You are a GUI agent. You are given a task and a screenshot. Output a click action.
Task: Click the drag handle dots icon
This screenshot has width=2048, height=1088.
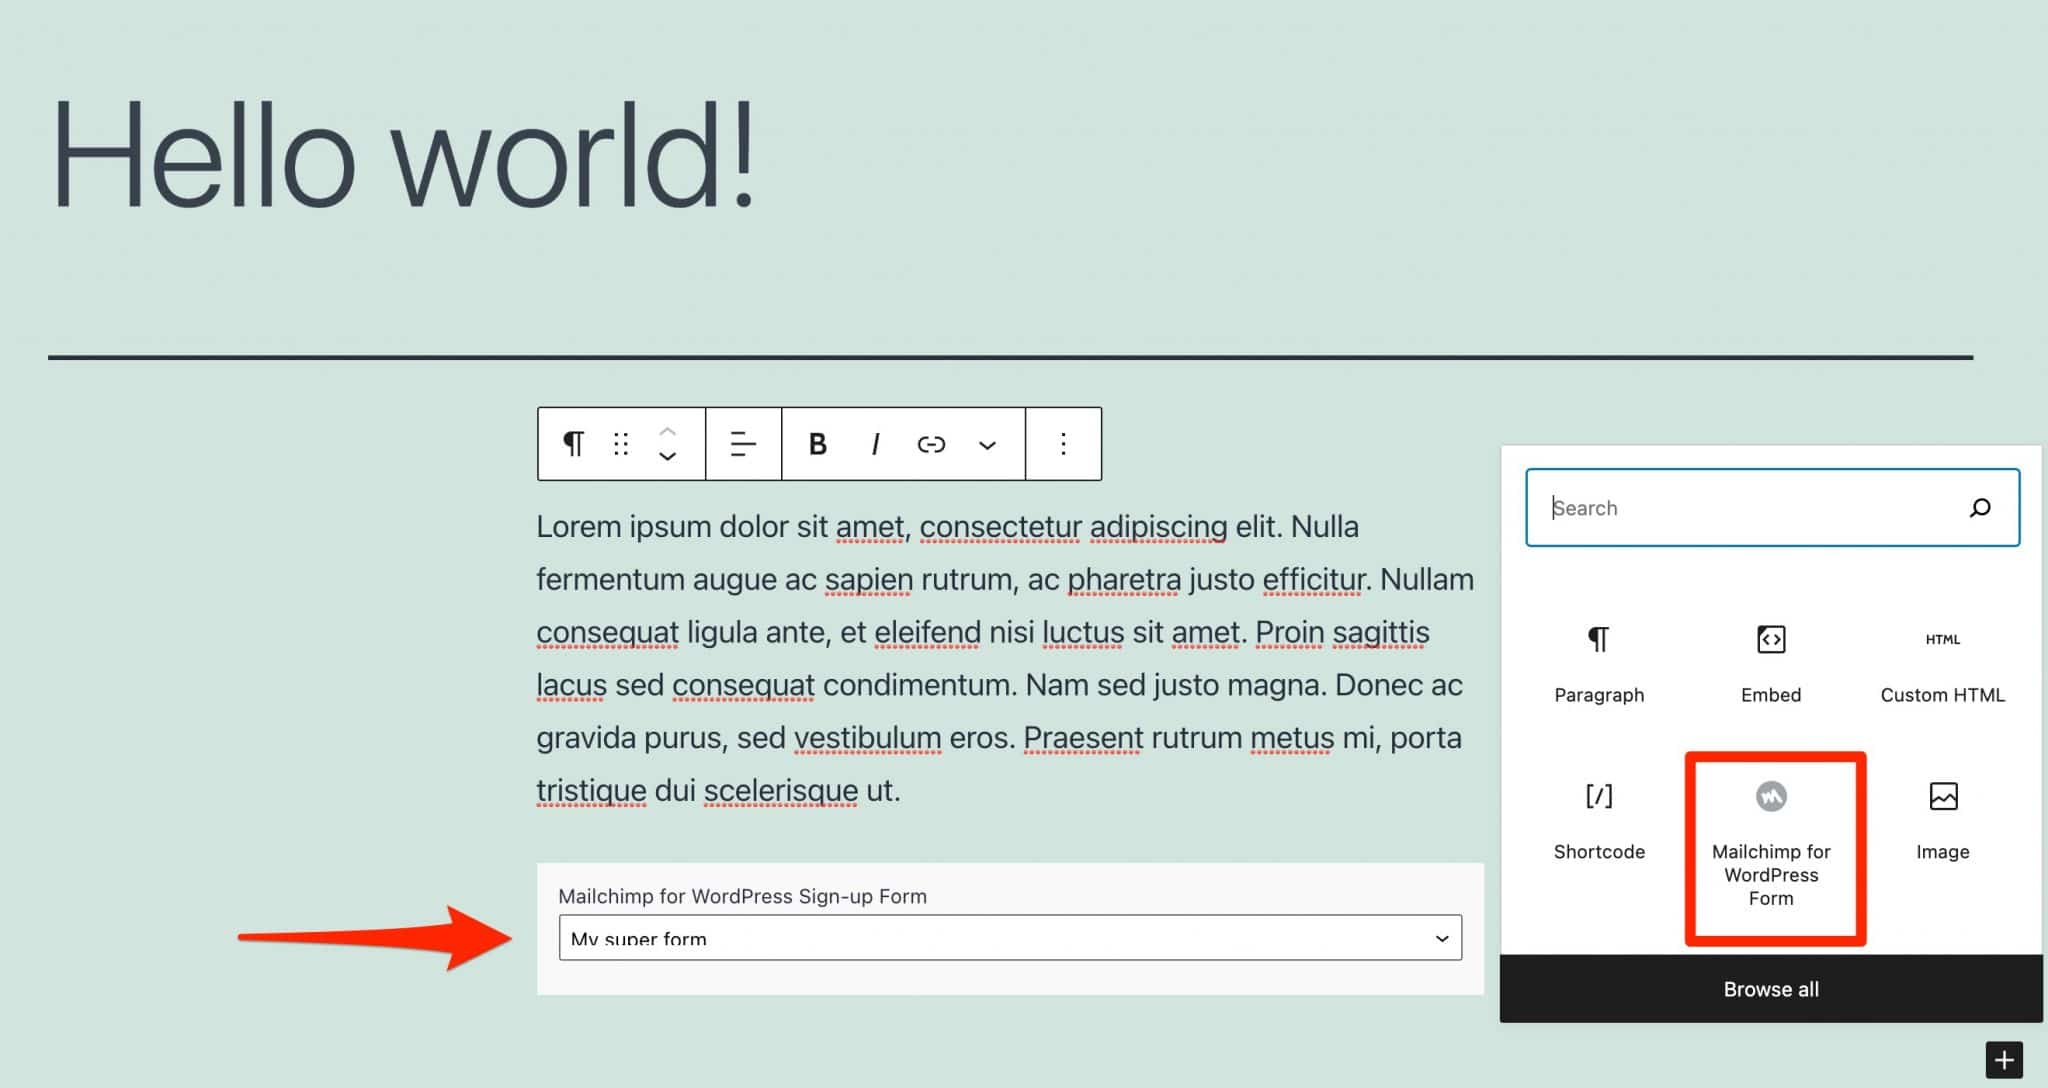coord(621,444)
